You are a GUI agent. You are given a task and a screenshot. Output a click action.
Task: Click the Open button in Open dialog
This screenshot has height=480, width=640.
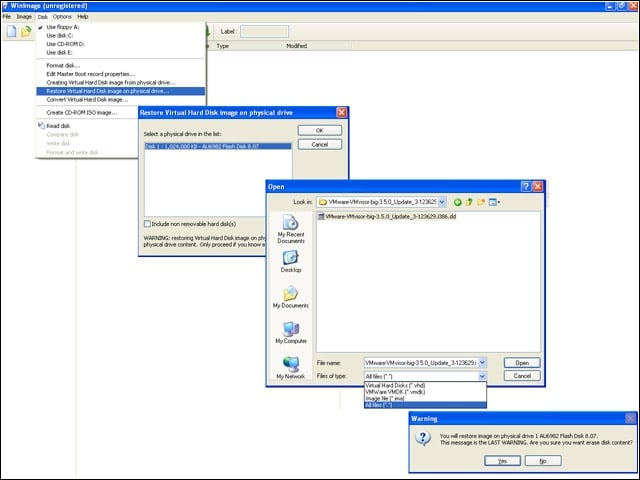[x=522, y=362]
